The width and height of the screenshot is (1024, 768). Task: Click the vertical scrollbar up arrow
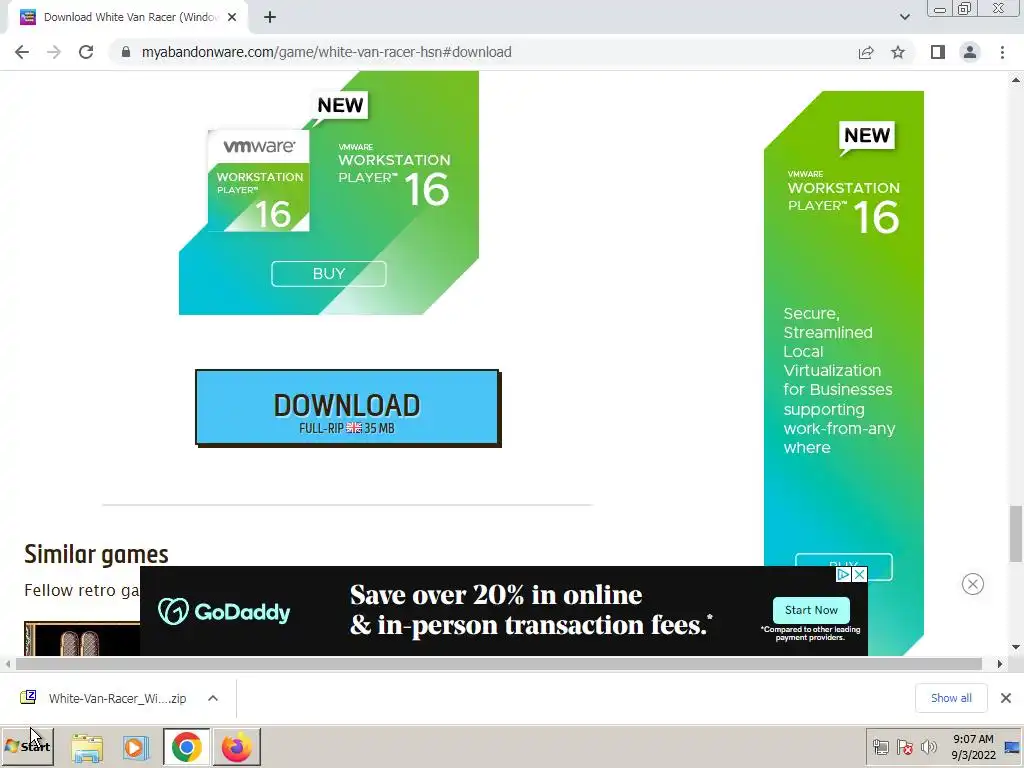click(1016, 80)
